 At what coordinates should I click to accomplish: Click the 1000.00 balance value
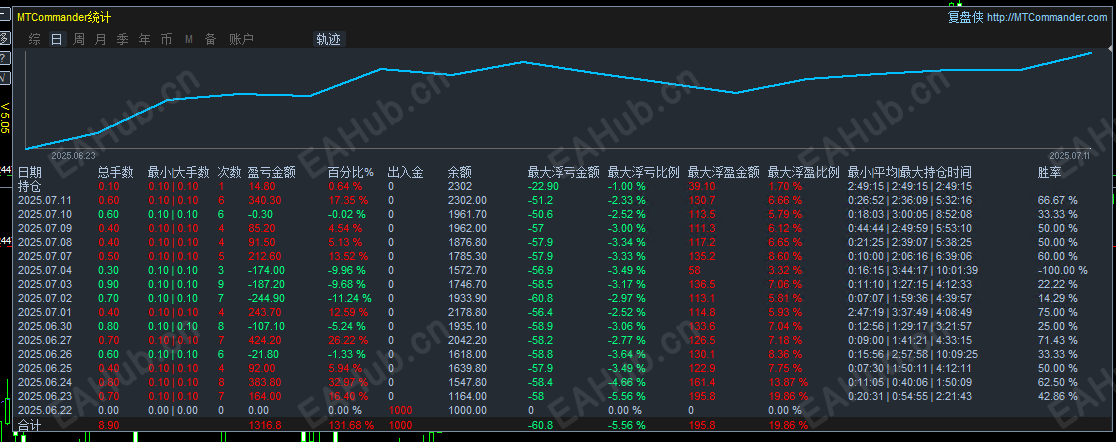(x=467, y=411)
